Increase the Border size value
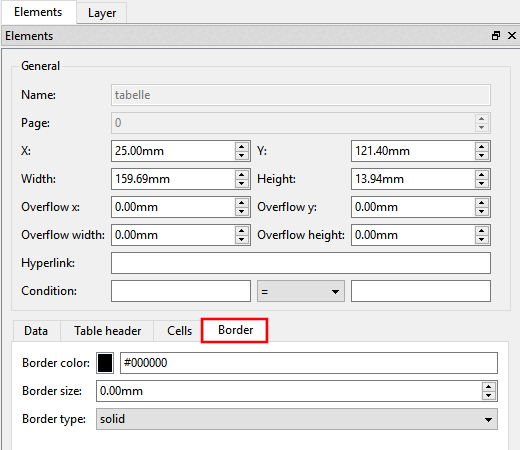Viewport: 520px width, 450px height. pyautogui.click(x=489, y=387)
